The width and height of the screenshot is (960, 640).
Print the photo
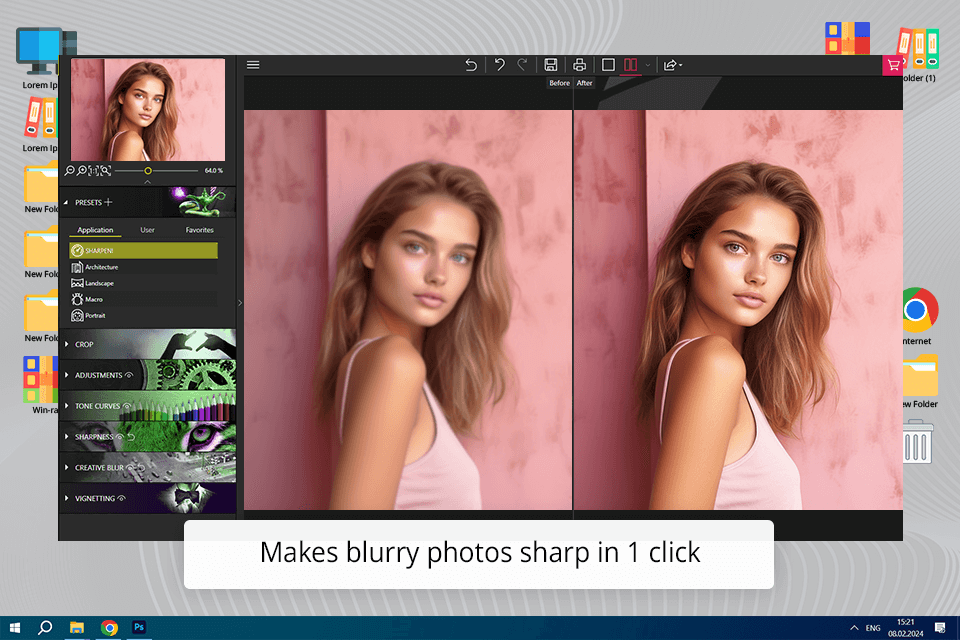tap(579, 65)
